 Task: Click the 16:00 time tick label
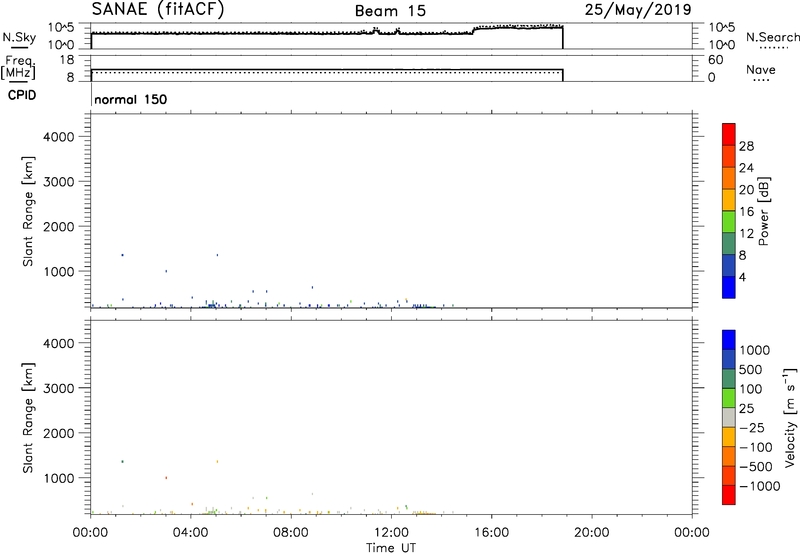click(491, 533)
